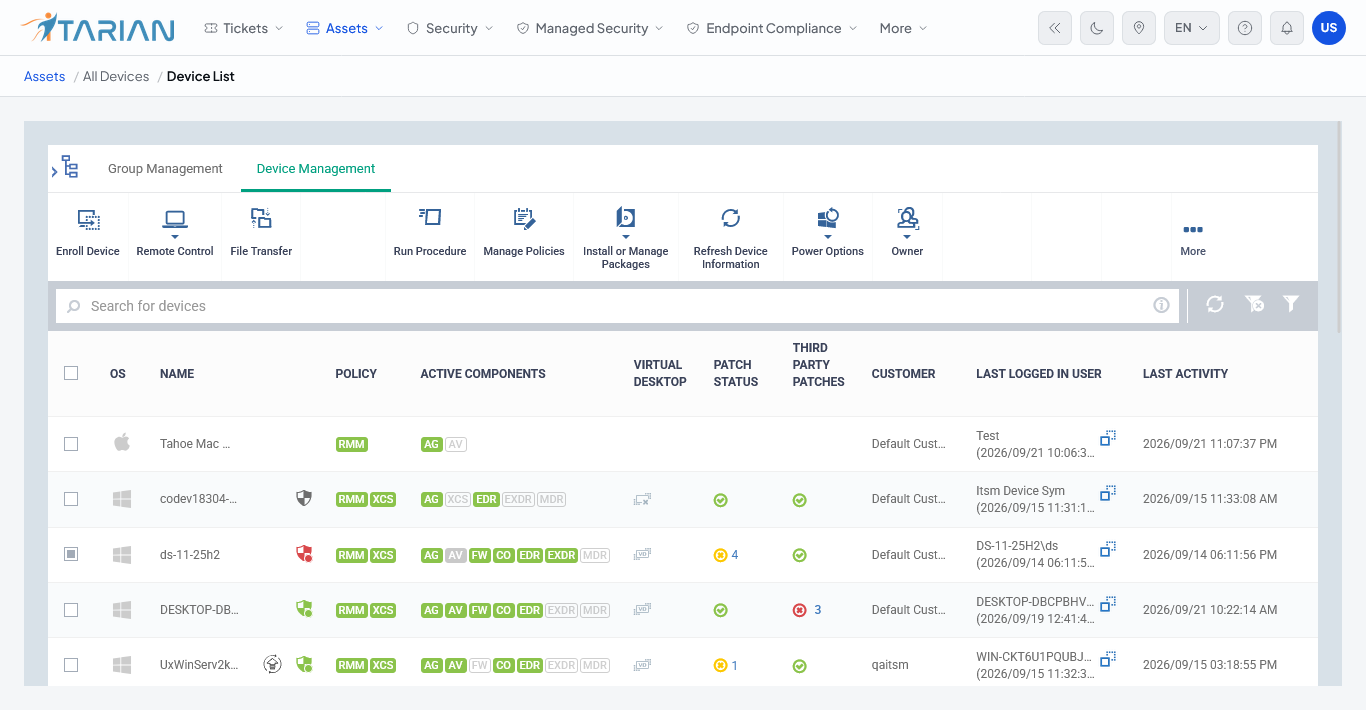This screenshot has width=1366, height=710.
Task: Uncheck the ds-11-25h2 device checkbox
Action: [71, 554]
